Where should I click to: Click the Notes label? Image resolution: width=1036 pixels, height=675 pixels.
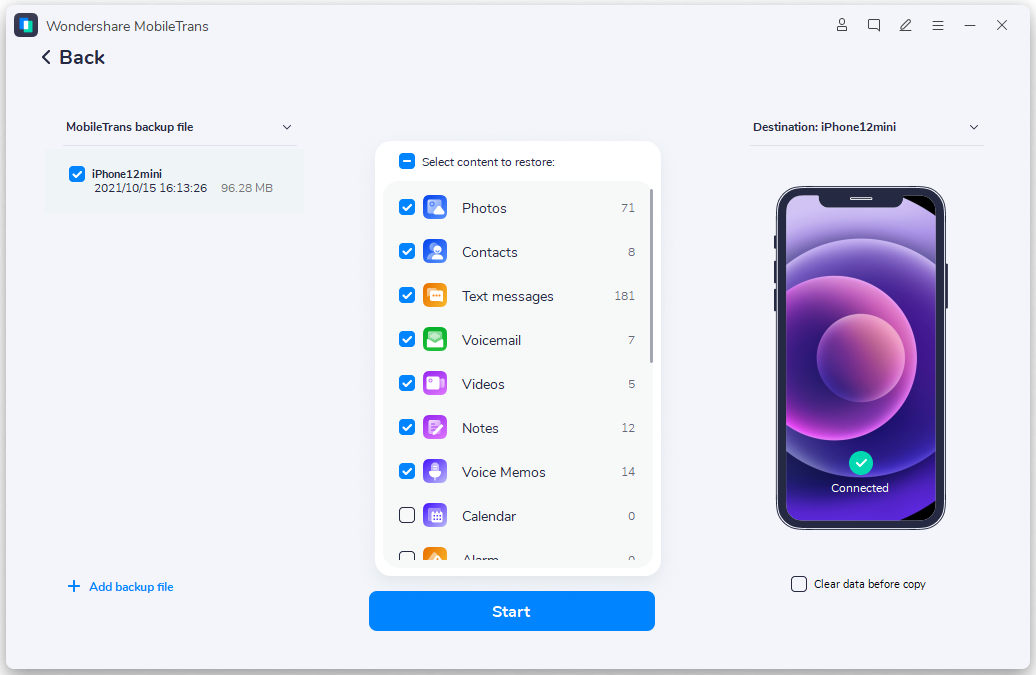[x=480, y=428]
